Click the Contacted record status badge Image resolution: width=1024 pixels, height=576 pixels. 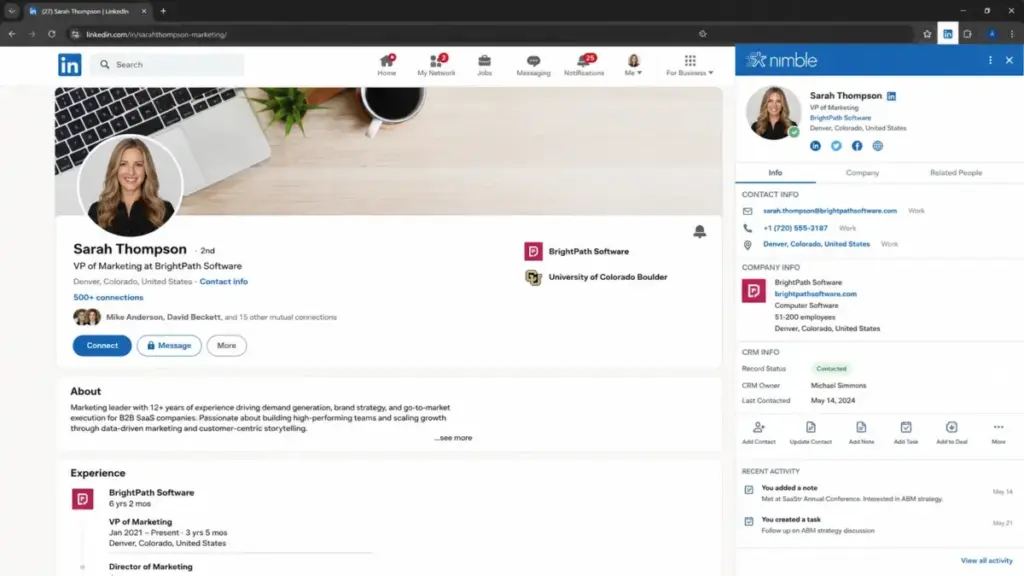tap(831, 369)
